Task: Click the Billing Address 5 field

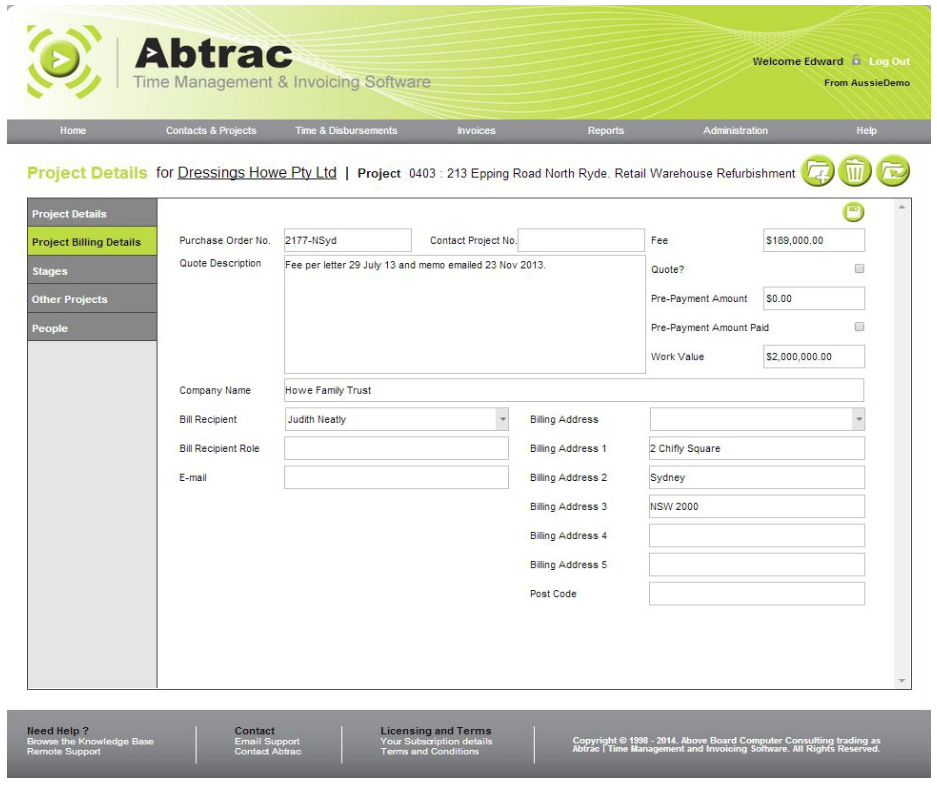Action: (757, 565)
